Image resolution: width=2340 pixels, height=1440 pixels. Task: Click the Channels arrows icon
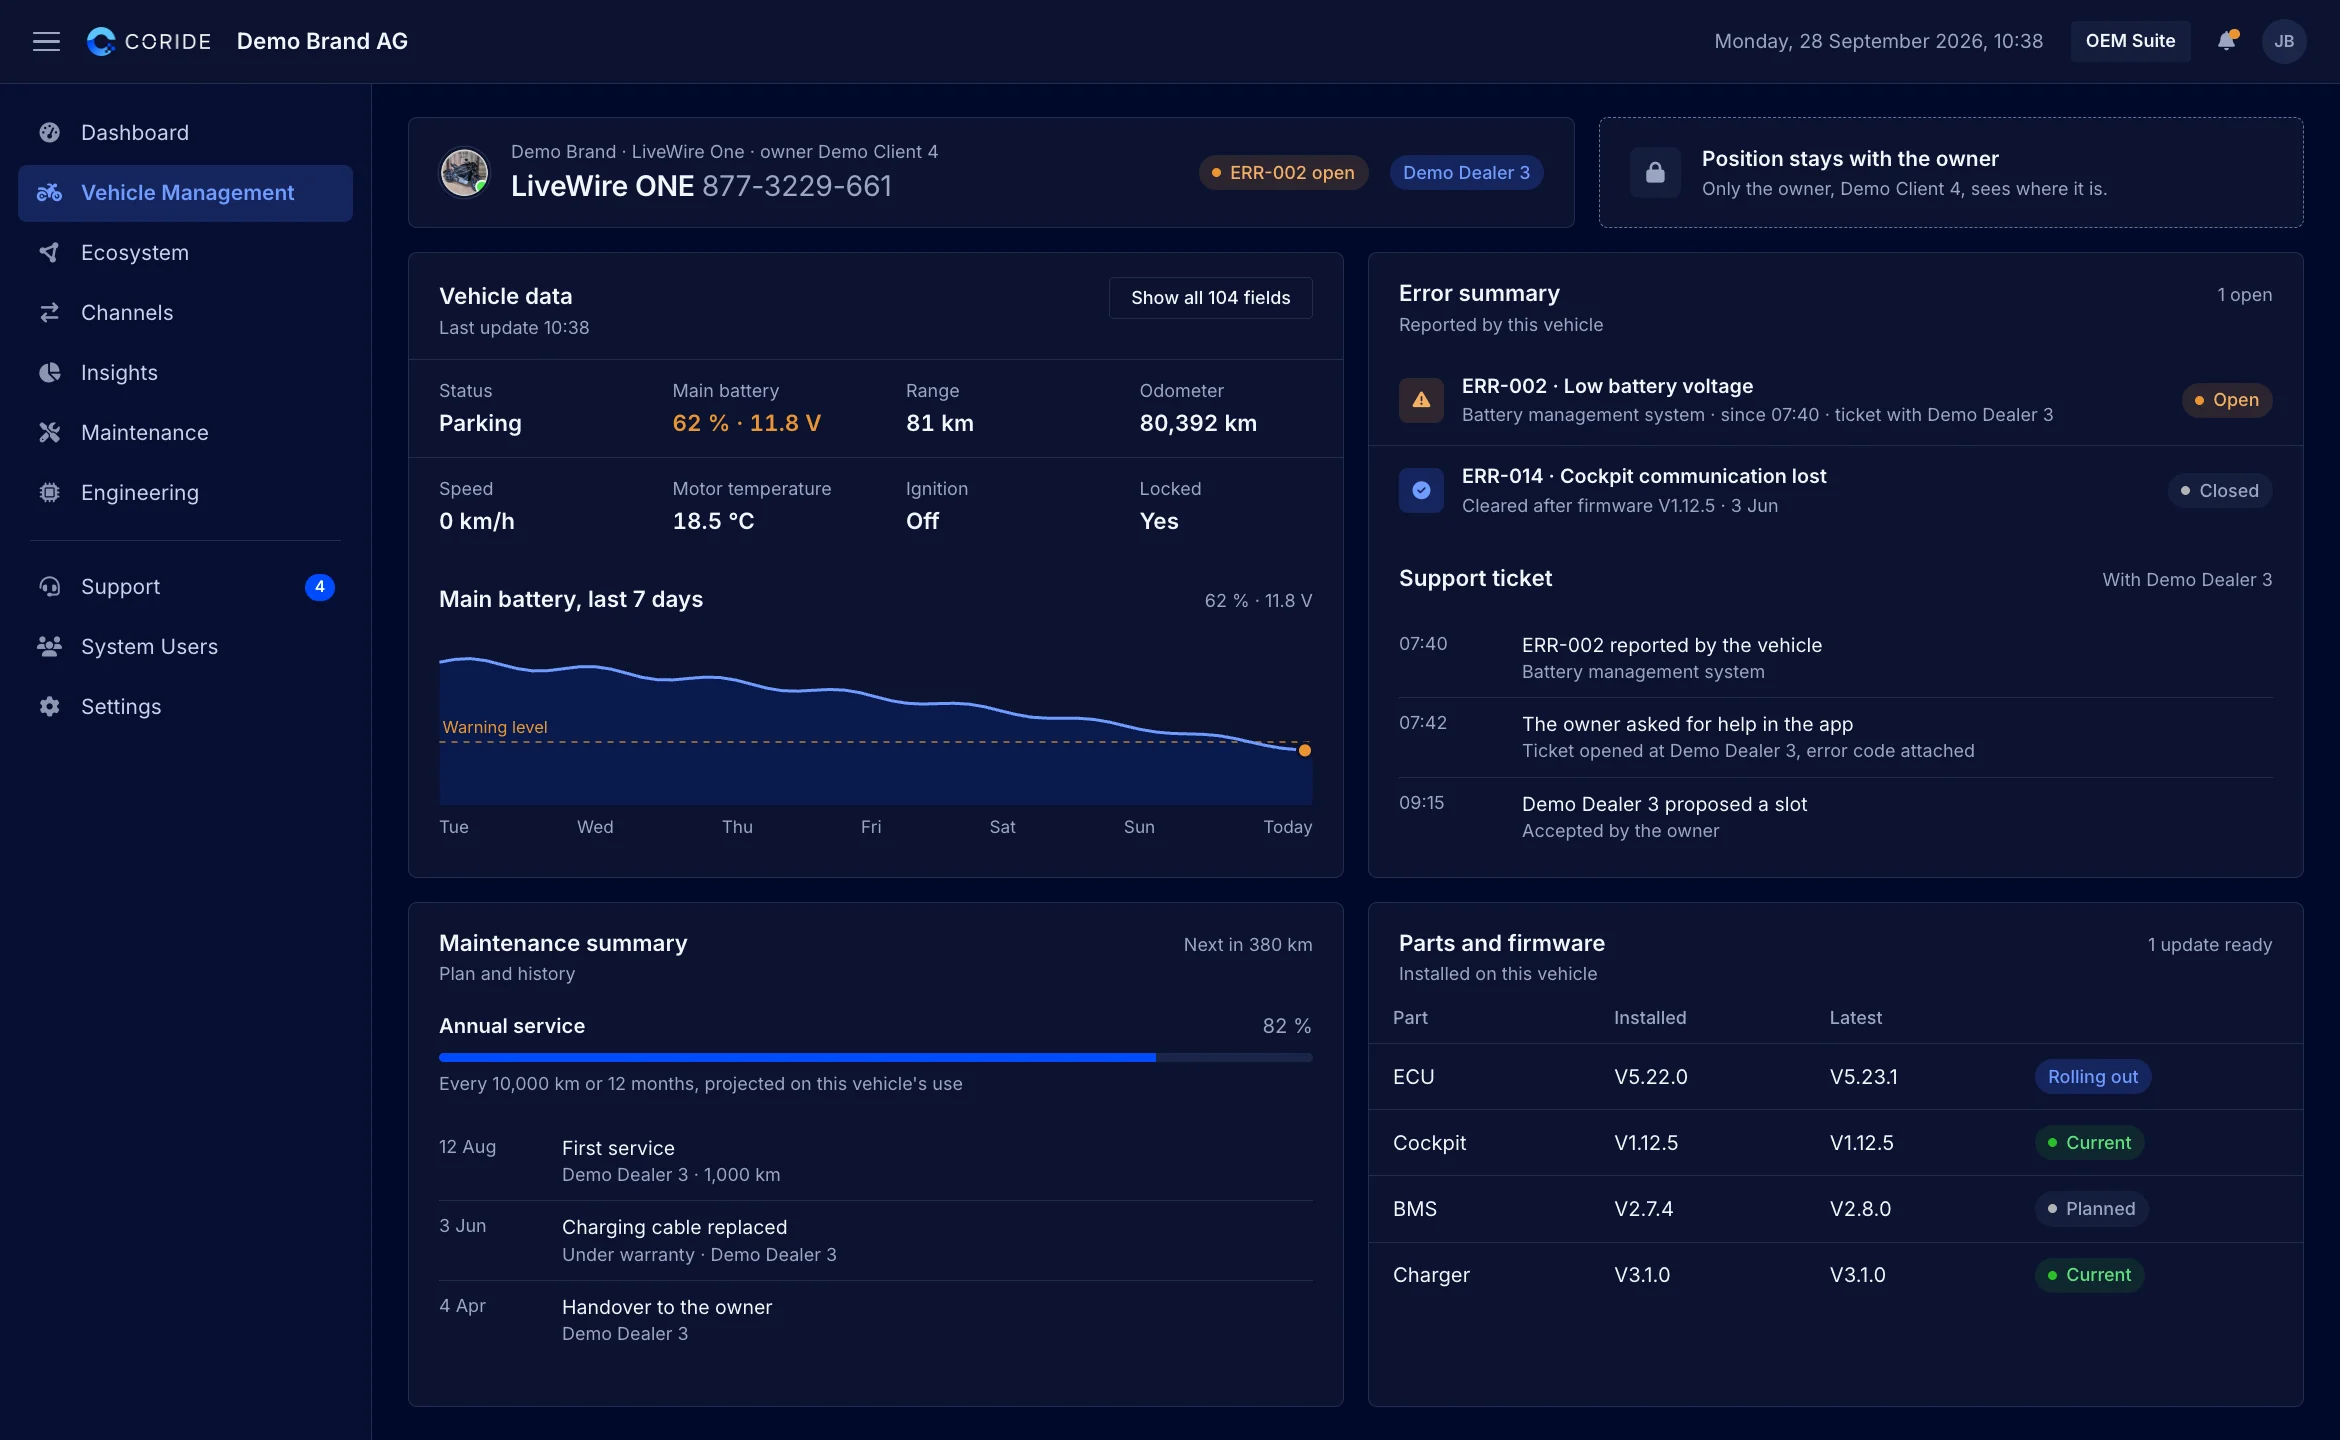(50, 313)
